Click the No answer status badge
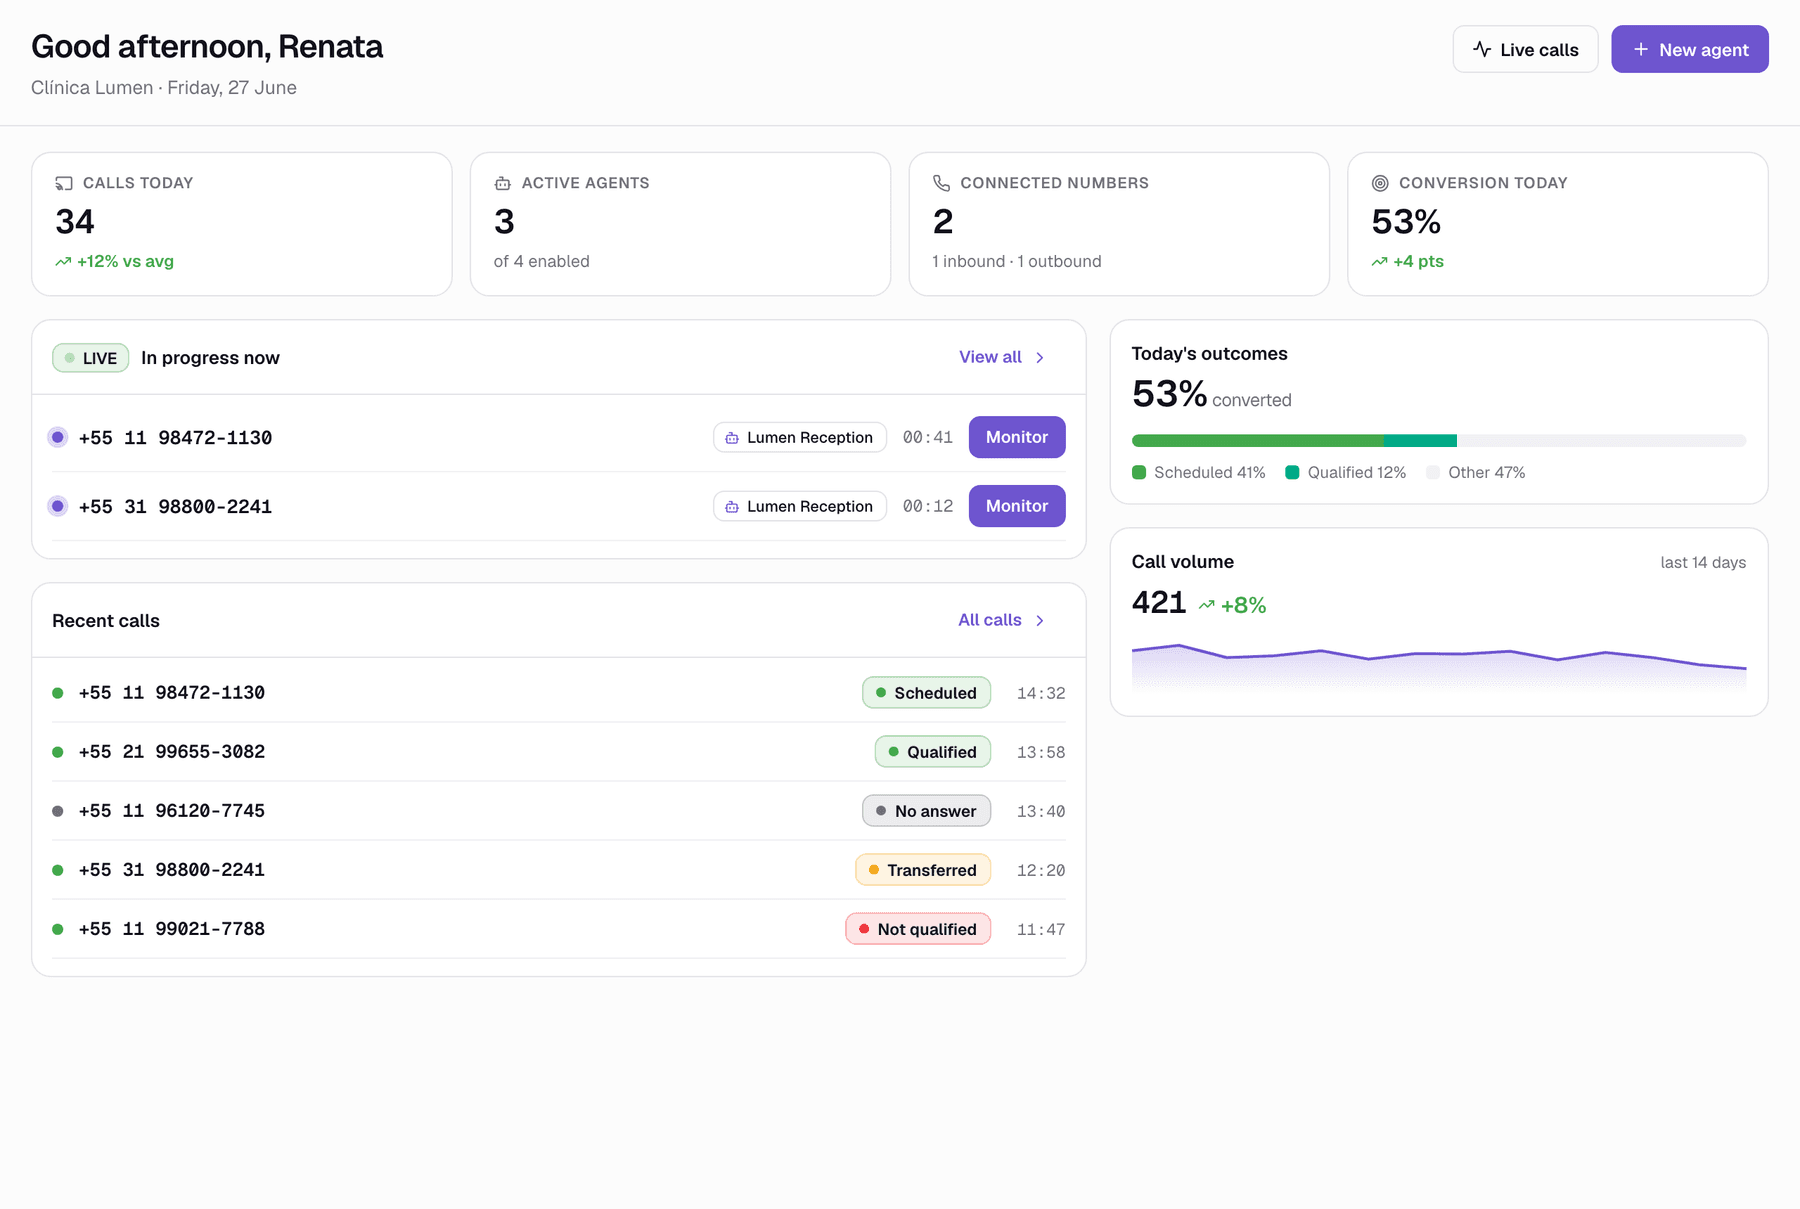 pyautogui.click(x=926, y=811)
